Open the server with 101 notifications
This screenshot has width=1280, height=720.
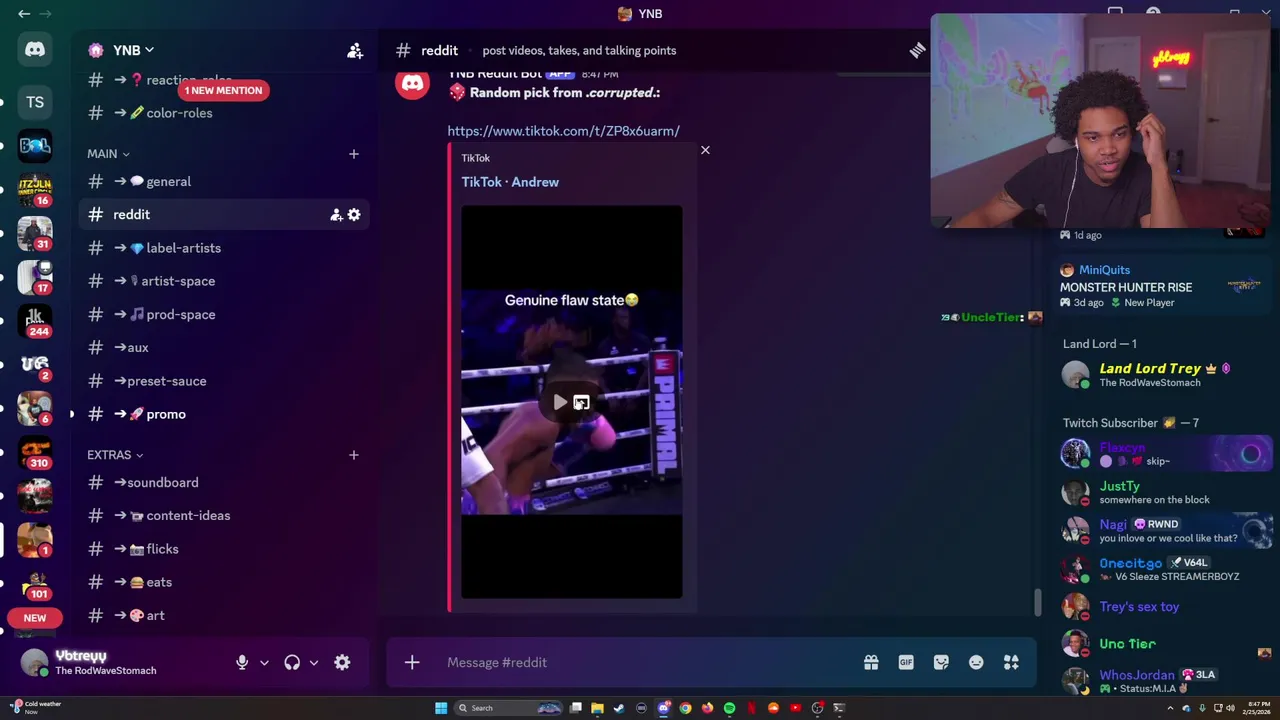[x=35, y=583]
